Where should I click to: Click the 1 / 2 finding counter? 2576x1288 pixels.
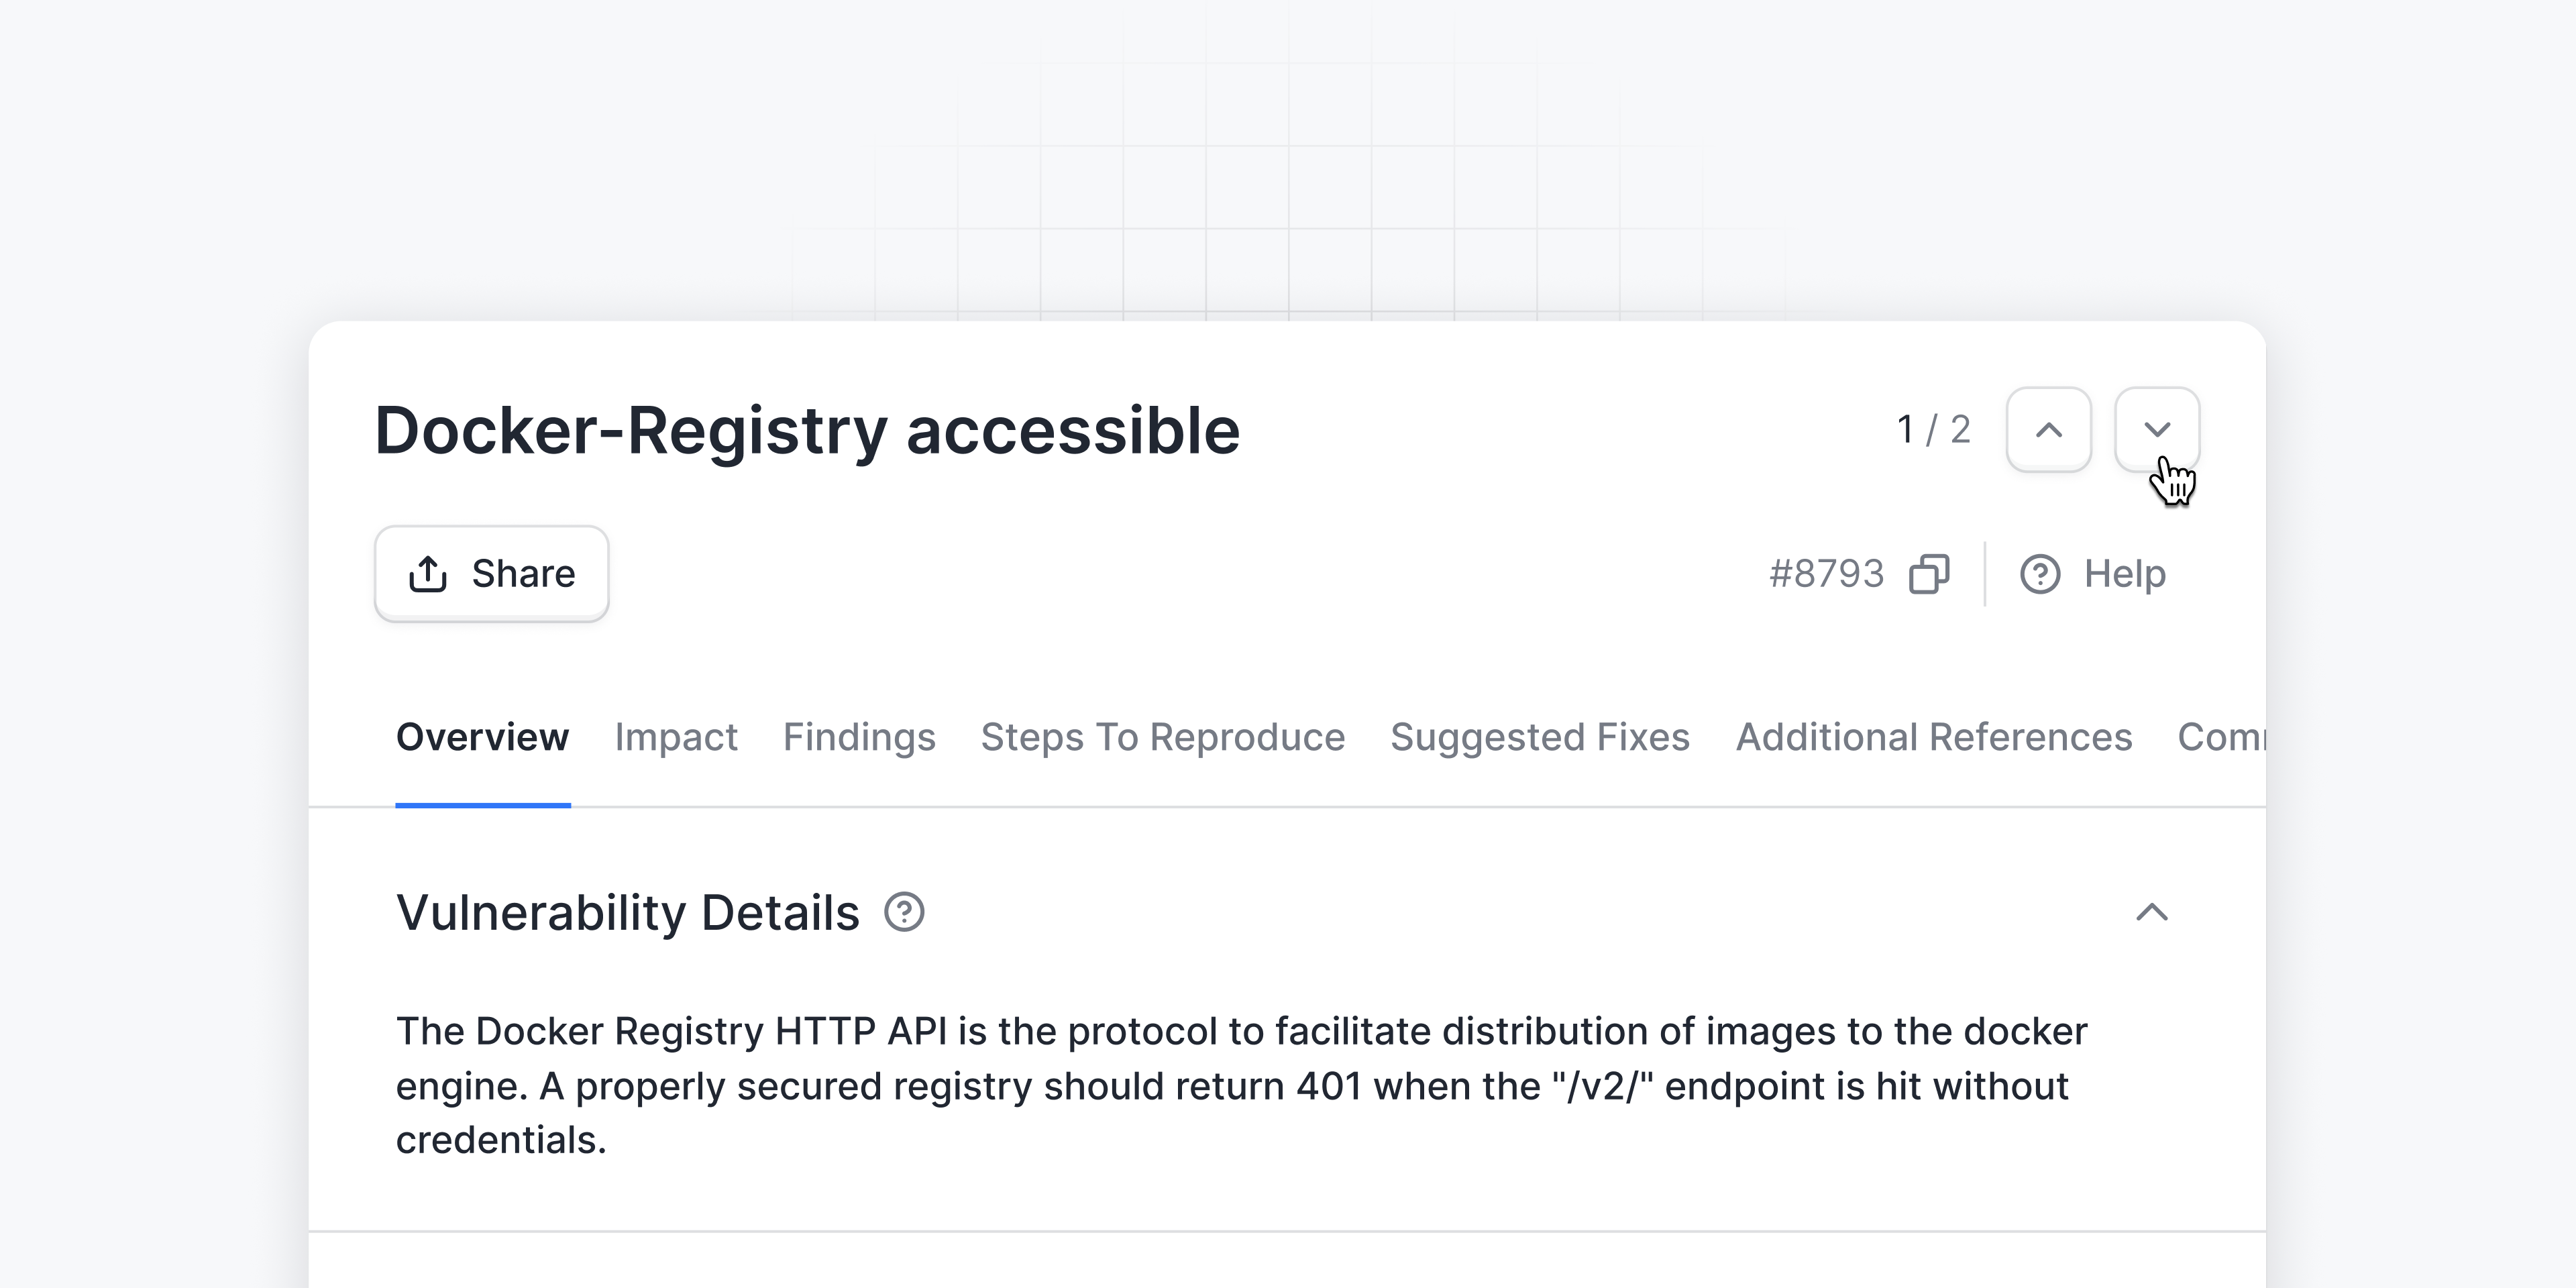coord(1934,430)
